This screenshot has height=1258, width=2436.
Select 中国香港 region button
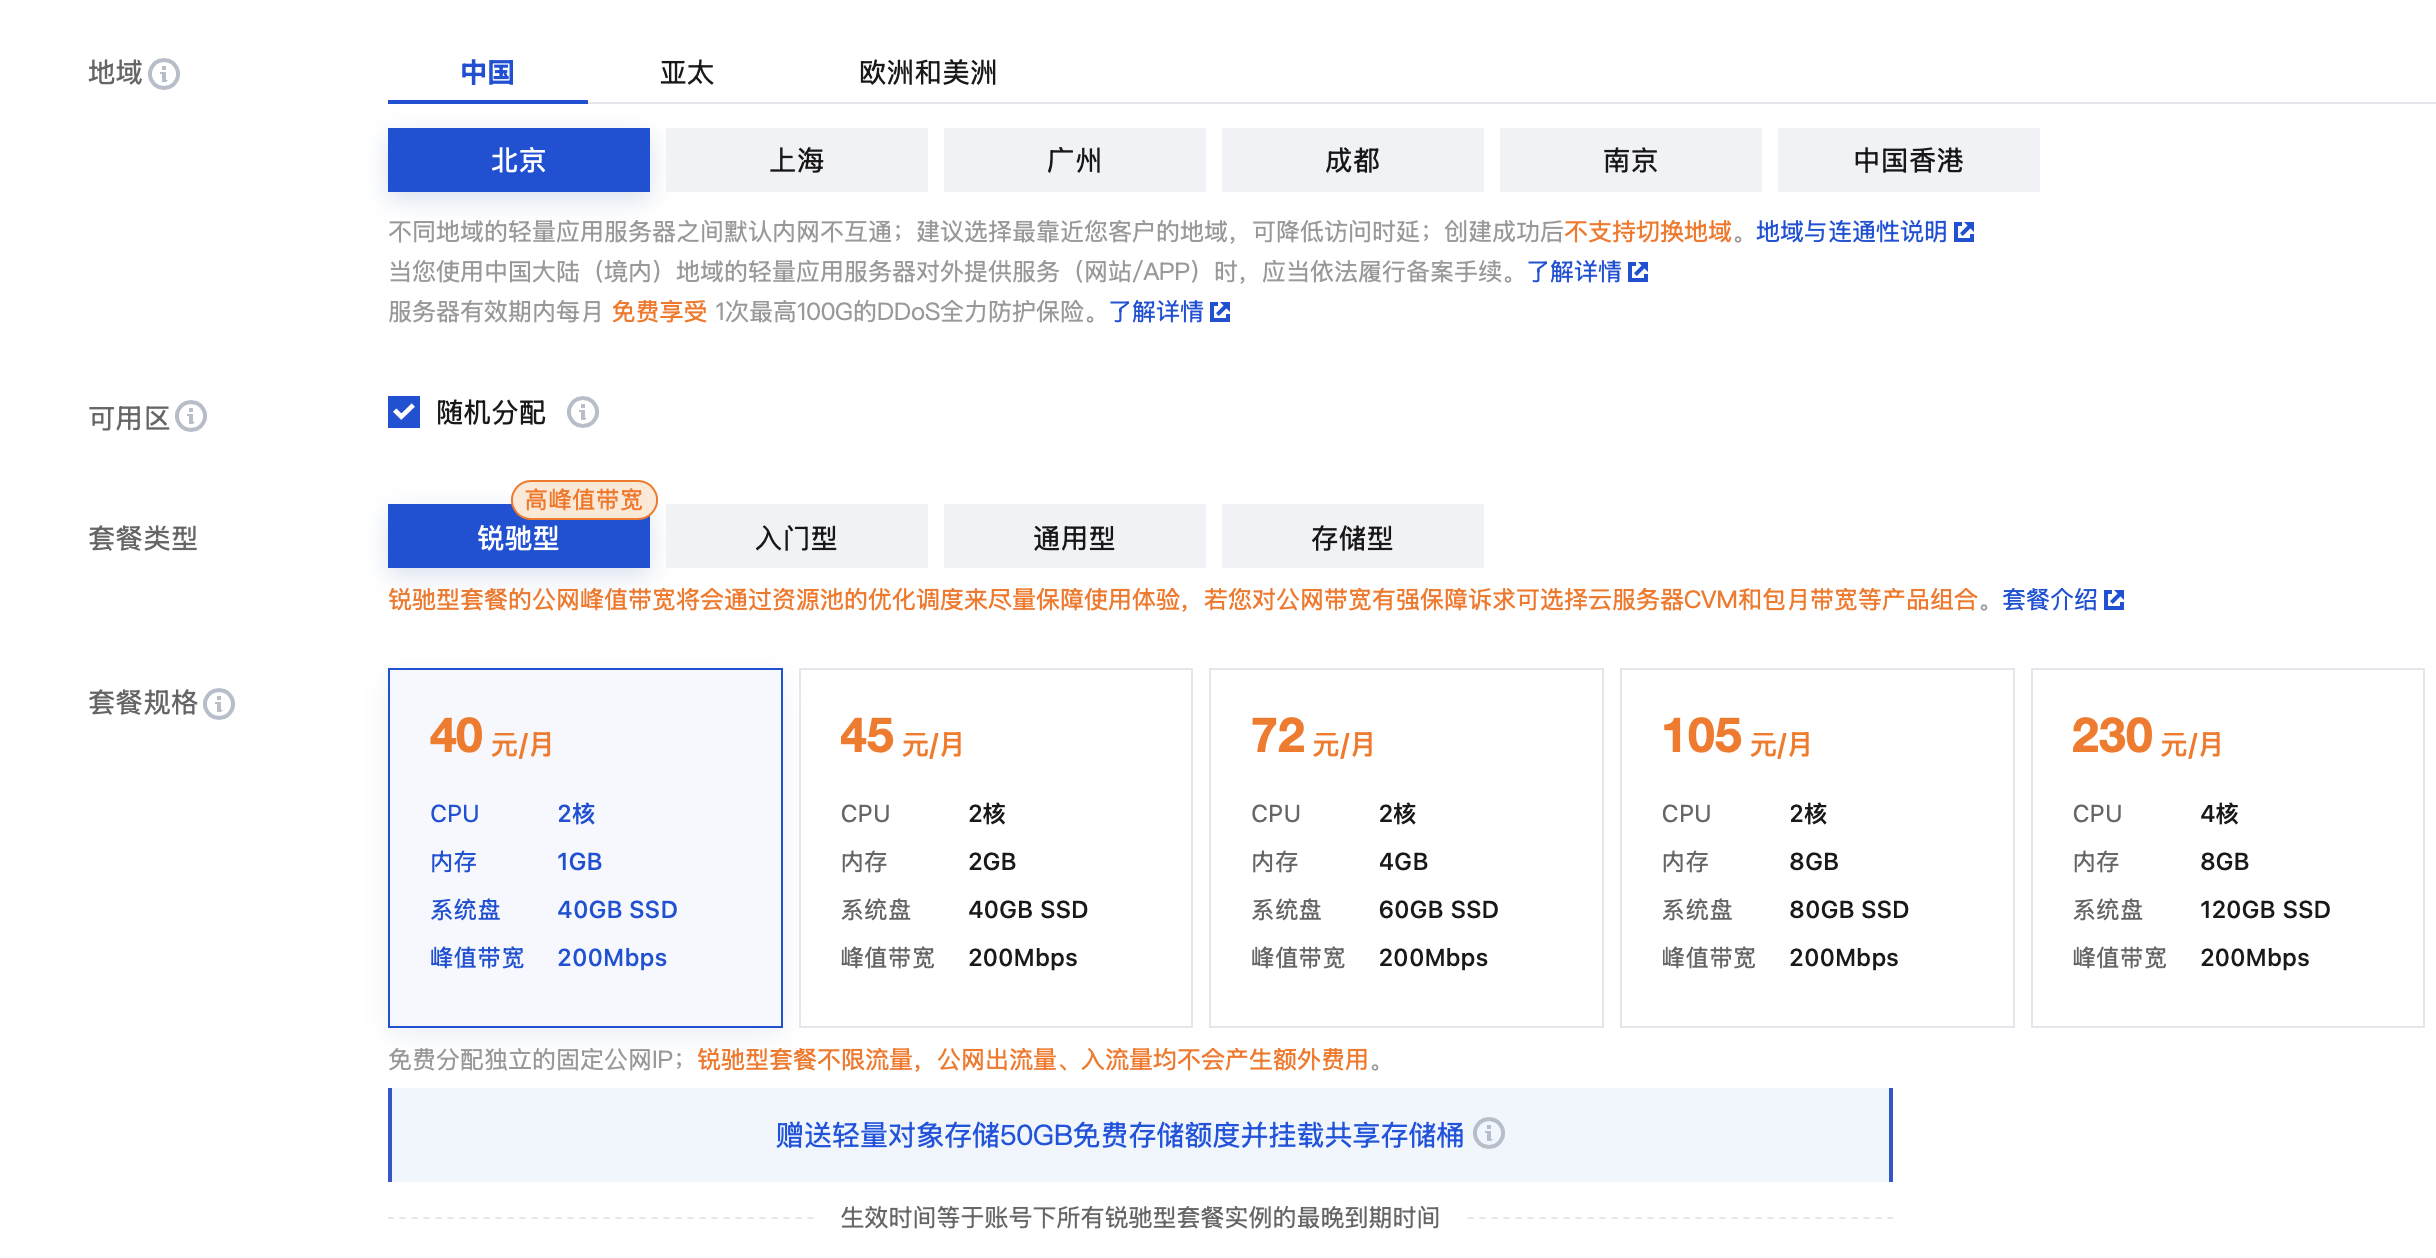pyautogui.click(x=1908, y=160)
